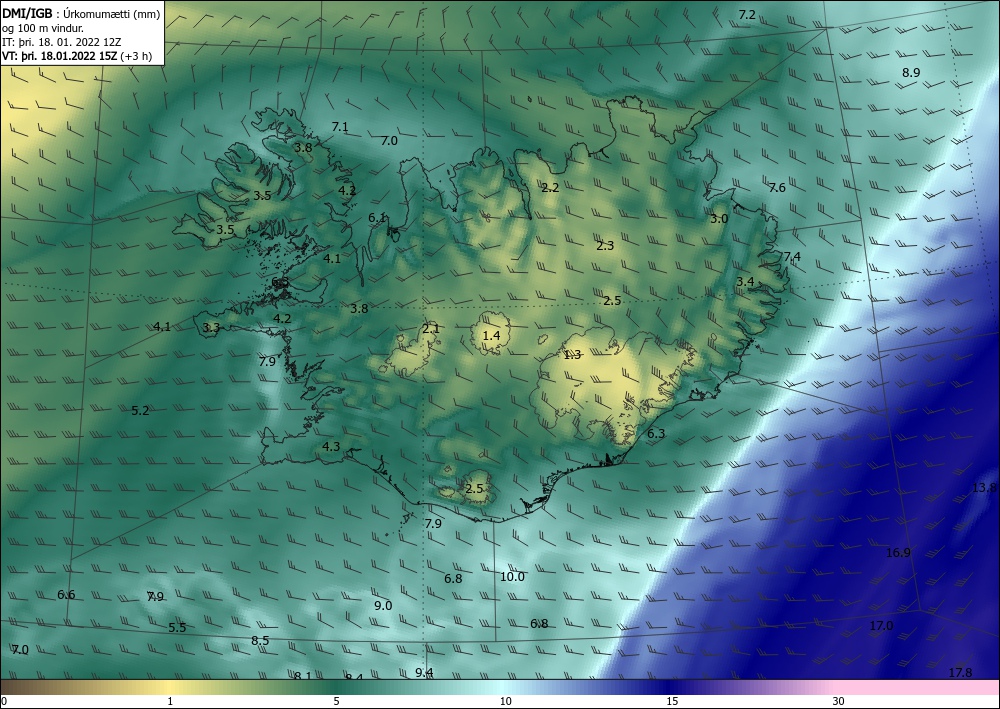
Task: Click the 16.9 value label
Action: [898, 553]
